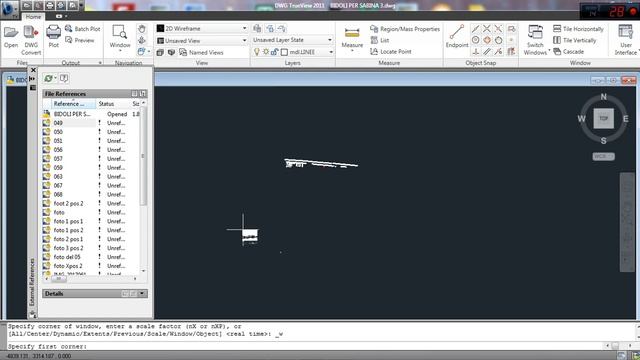Screen dimensions: 640x360
Task: Toggle layer lock padlock icon
Action: [x=274, y=52]
